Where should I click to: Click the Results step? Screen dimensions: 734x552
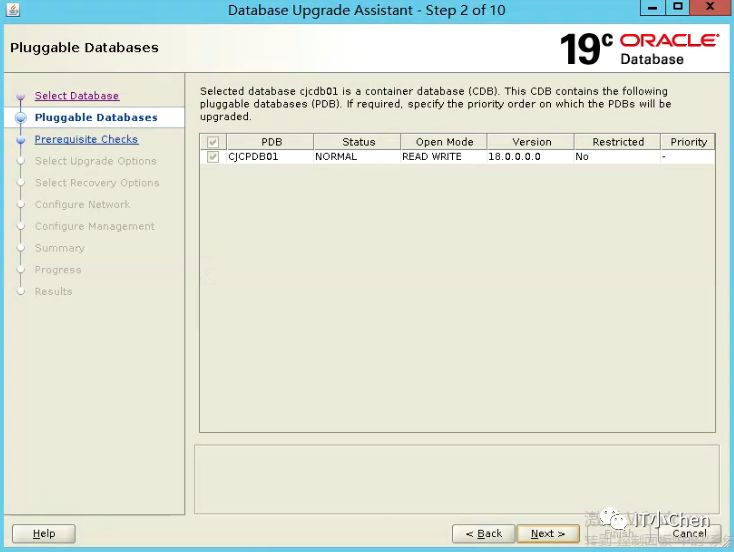tap(53, 291)
